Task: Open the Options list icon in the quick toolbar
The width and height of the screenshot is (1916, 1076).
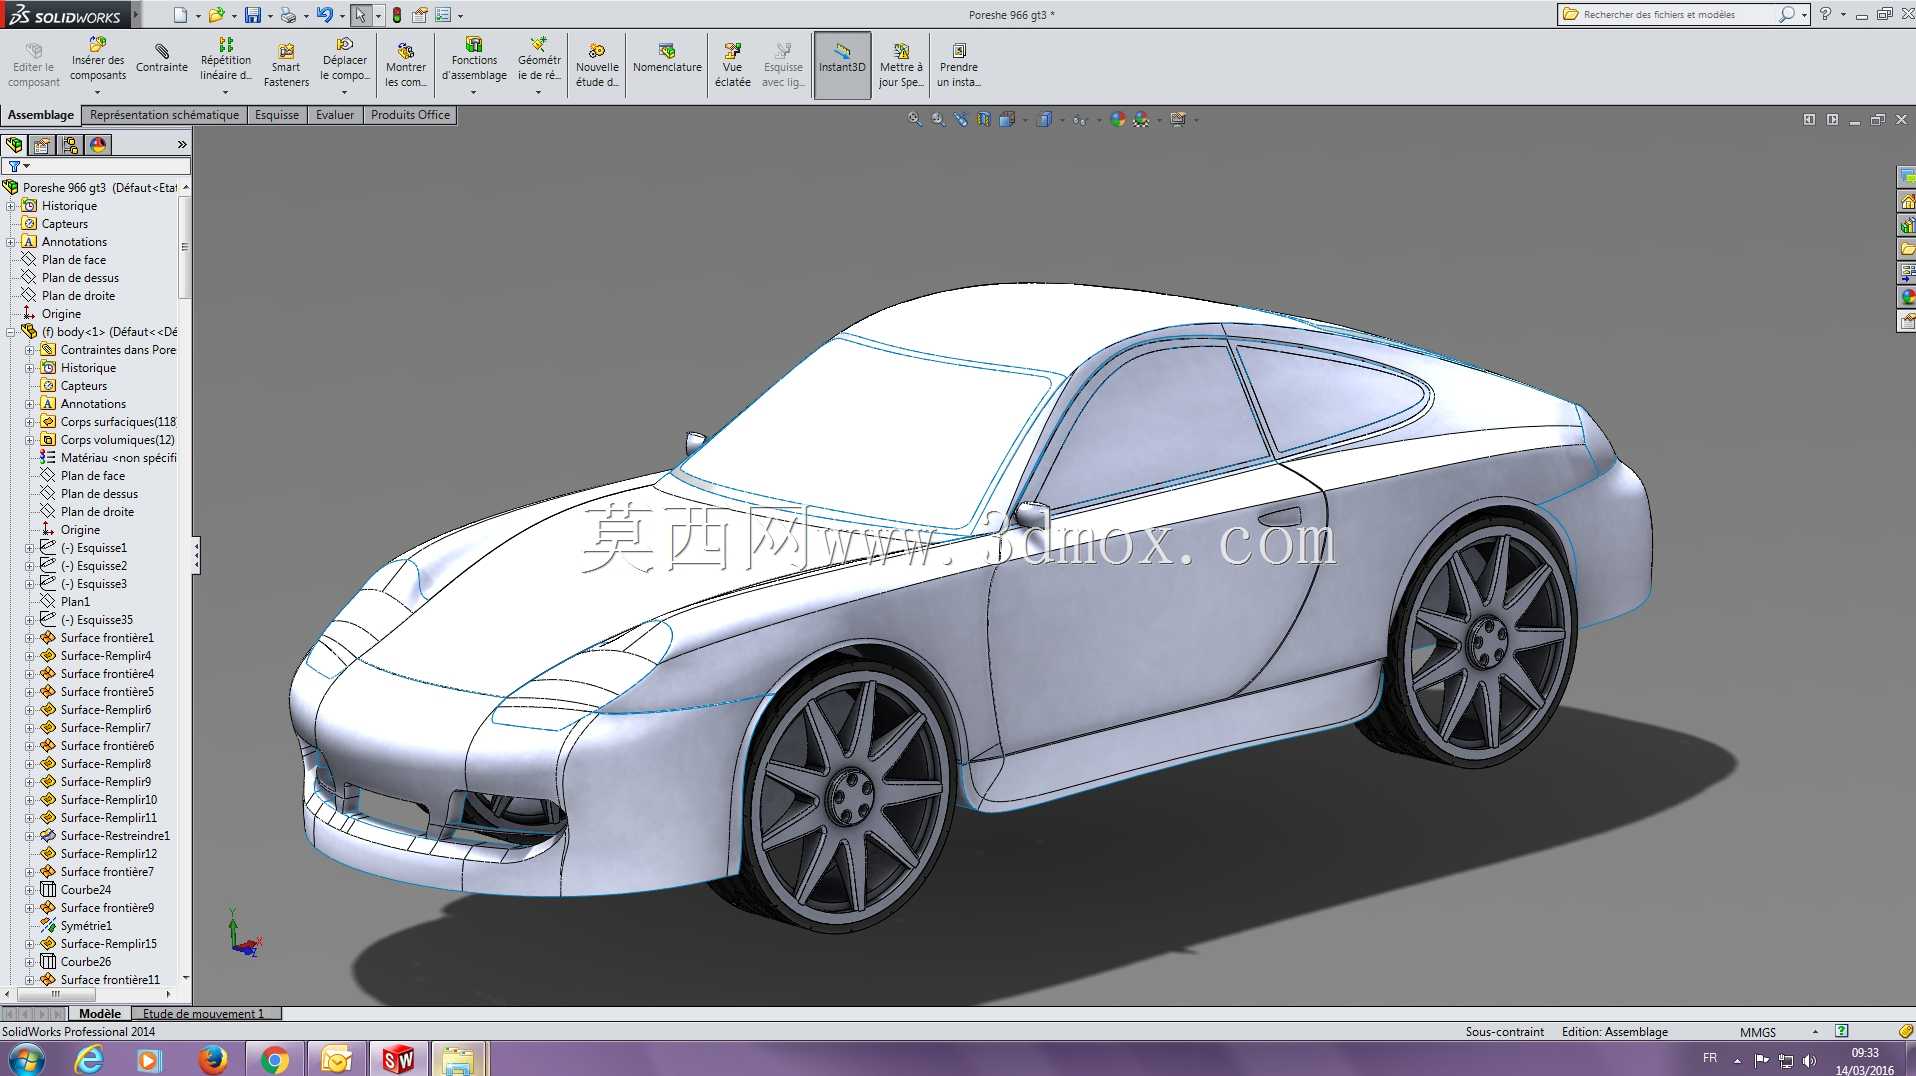Action: coord(443,15)
